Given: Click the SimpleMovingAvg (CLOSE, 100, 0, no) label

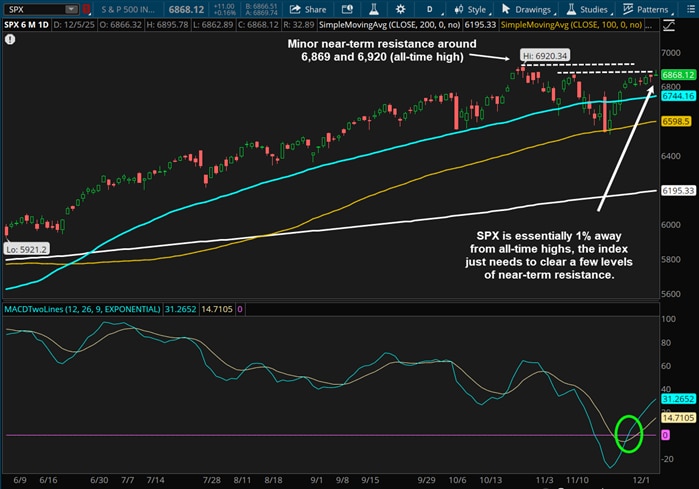Looking at the screenshot, I should pyautogui.click(x=571, y=25).
